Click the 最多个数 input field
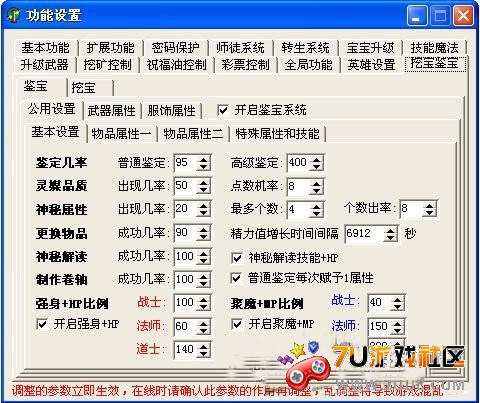This screenshot has height=403, width=480. pos(298,210)
